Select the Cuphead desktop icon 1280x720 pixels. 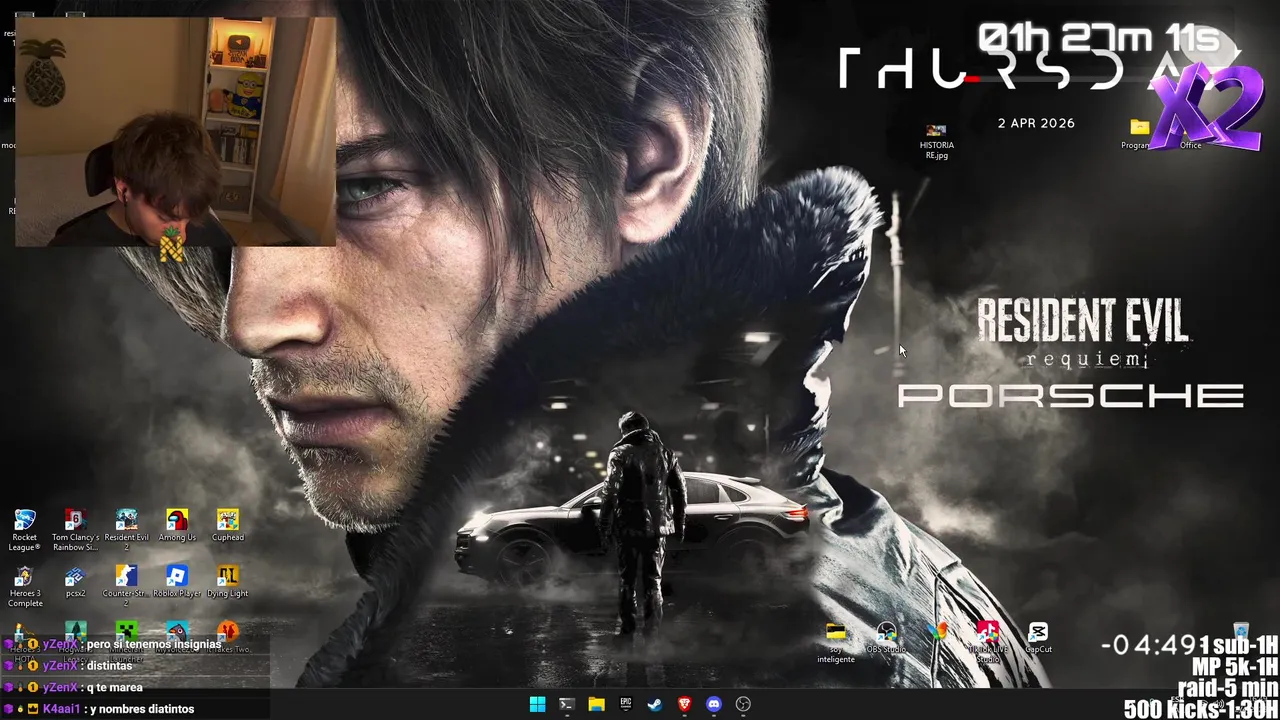228,526
